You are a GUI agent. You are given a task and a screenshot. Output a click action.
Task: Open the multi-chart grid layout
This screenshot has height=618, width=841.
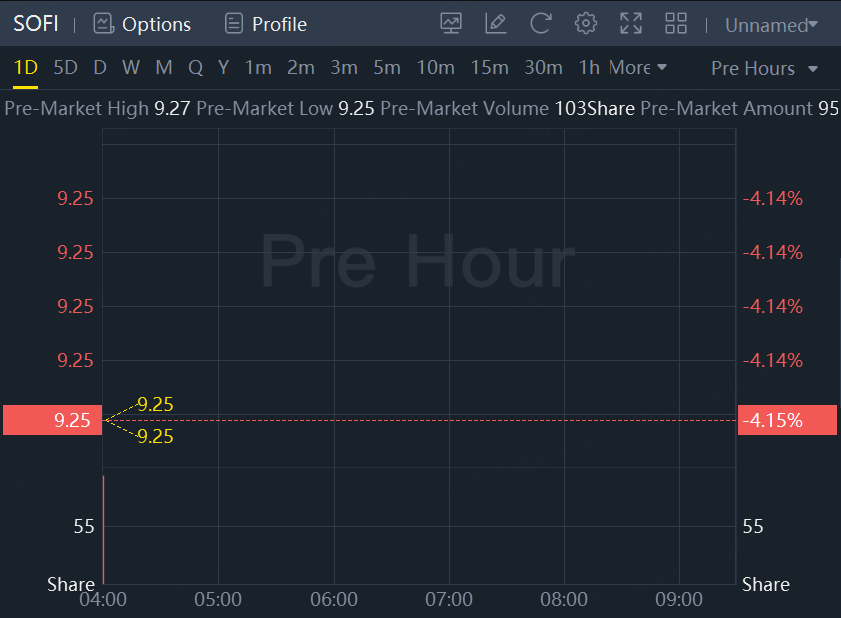click(x=676, y=24)
